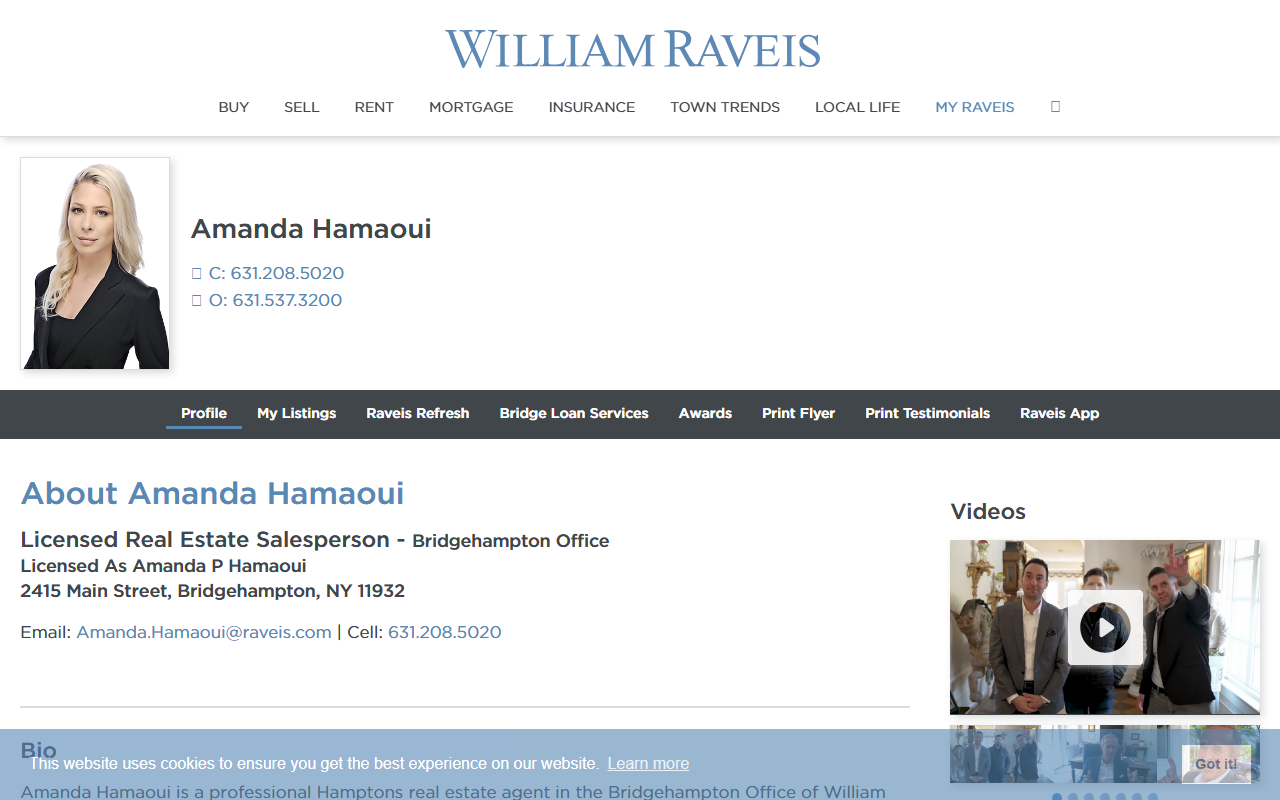The height and width of the screenshot is (800, 1280).
Task: Click the Print Testimonials tab
Action: [928, 413]
